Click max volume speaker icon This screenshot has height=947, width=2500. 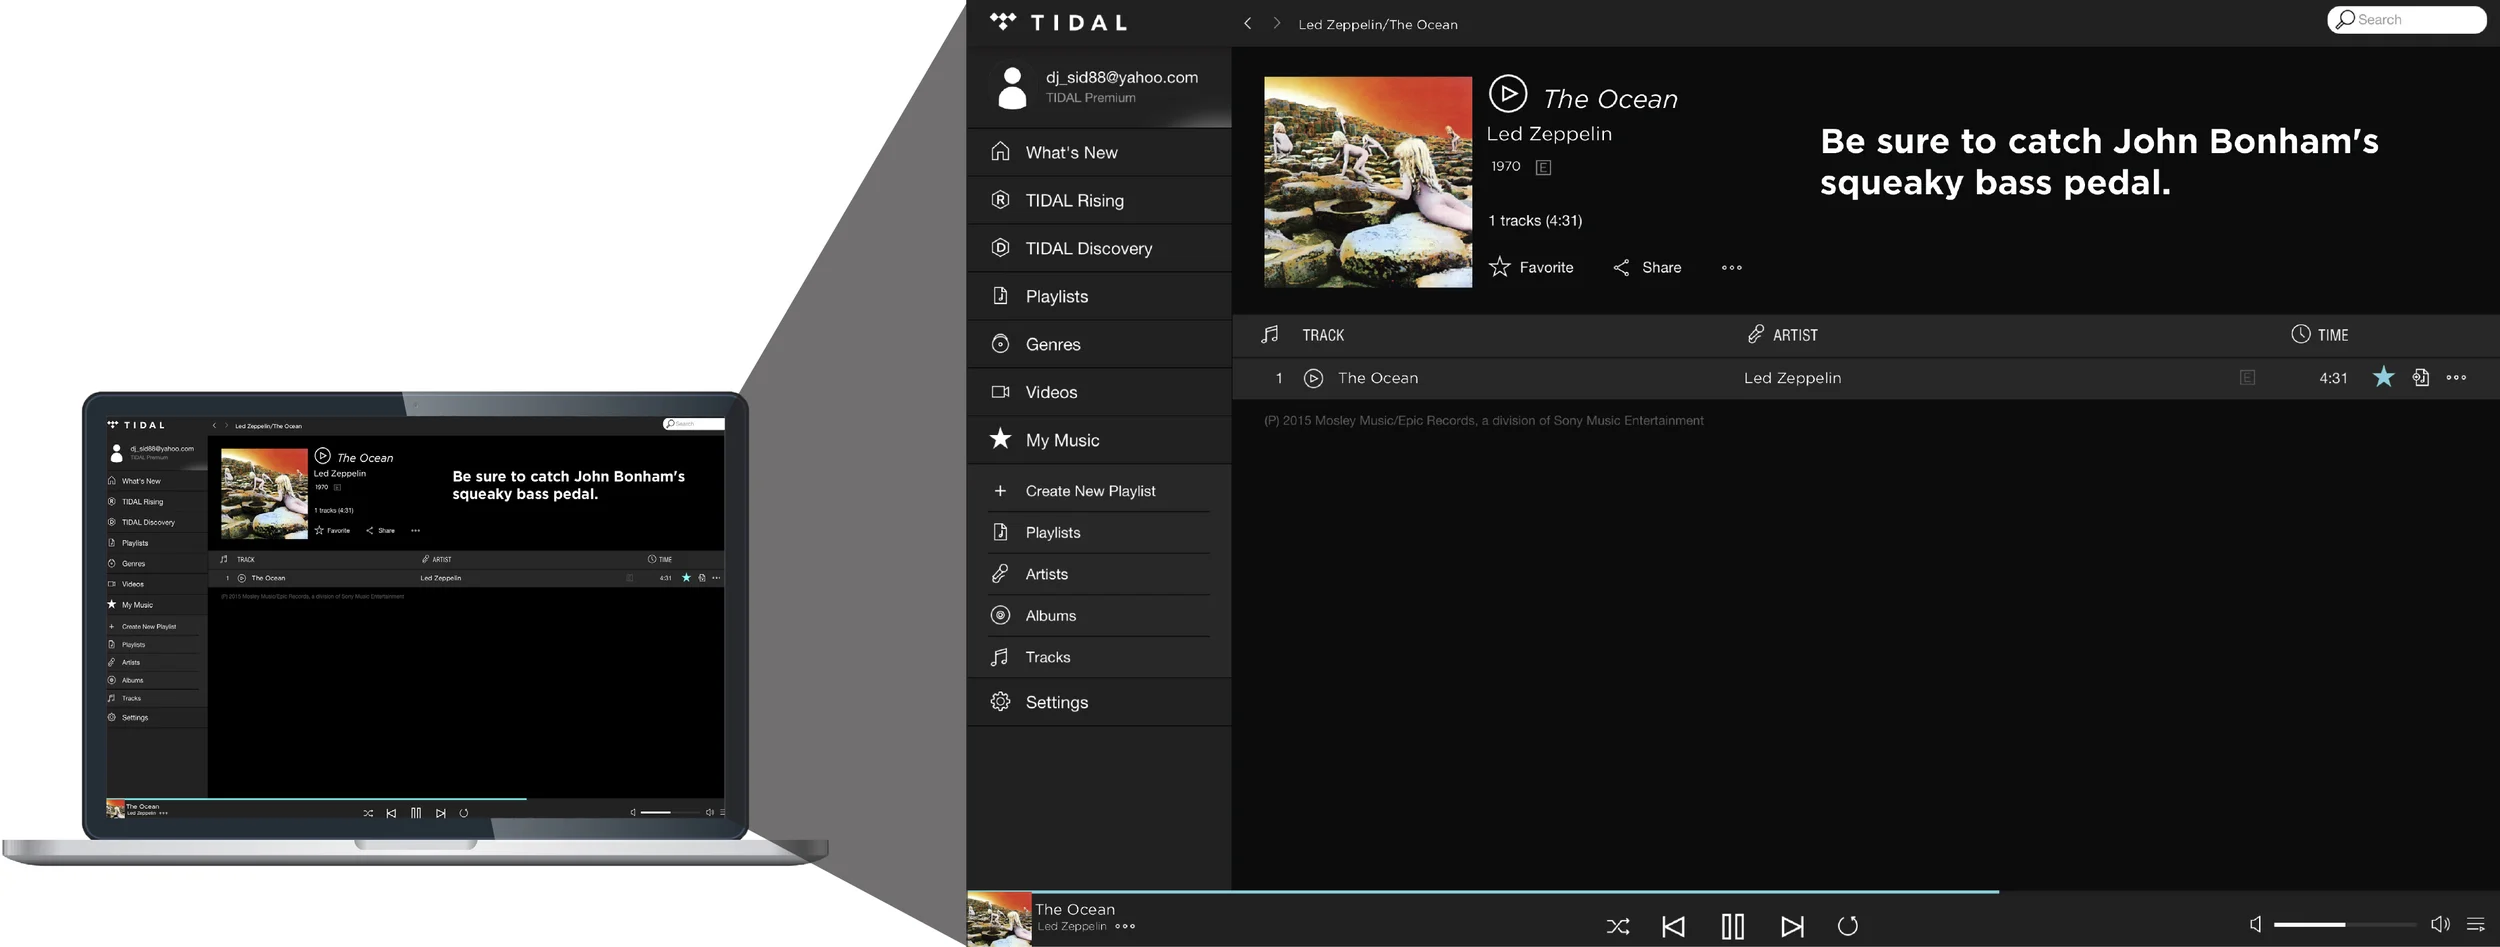[x=2440, y=925]
